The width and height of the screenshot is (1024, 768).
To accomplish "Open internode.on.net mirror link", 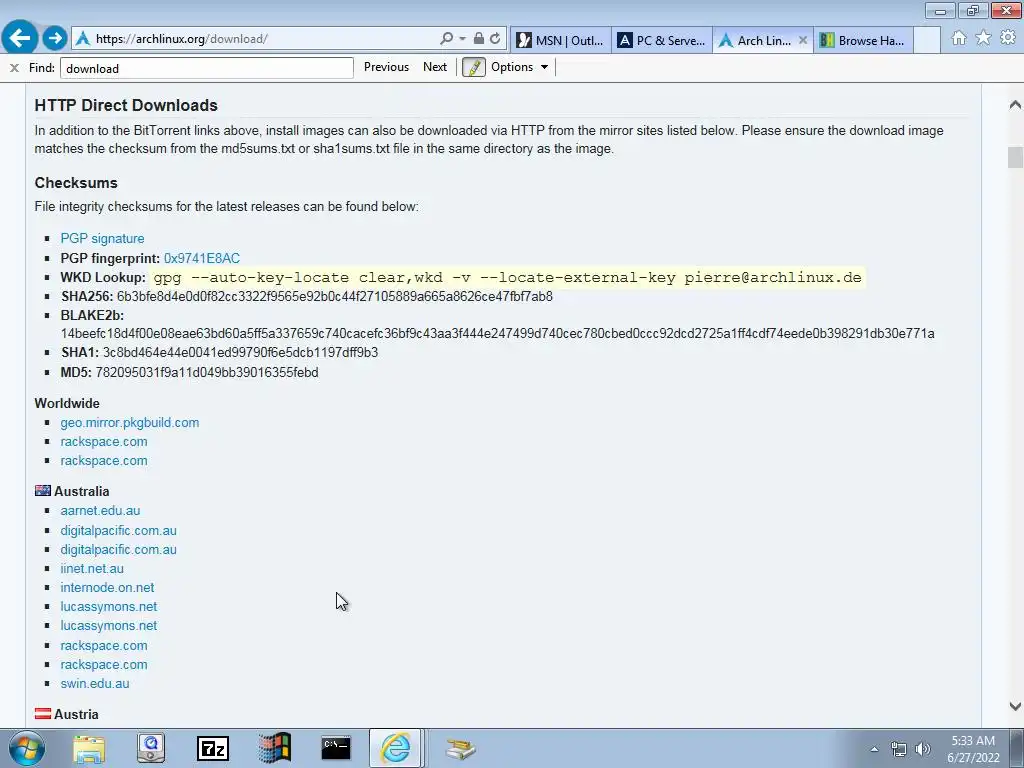I will (x=108, y=587).
